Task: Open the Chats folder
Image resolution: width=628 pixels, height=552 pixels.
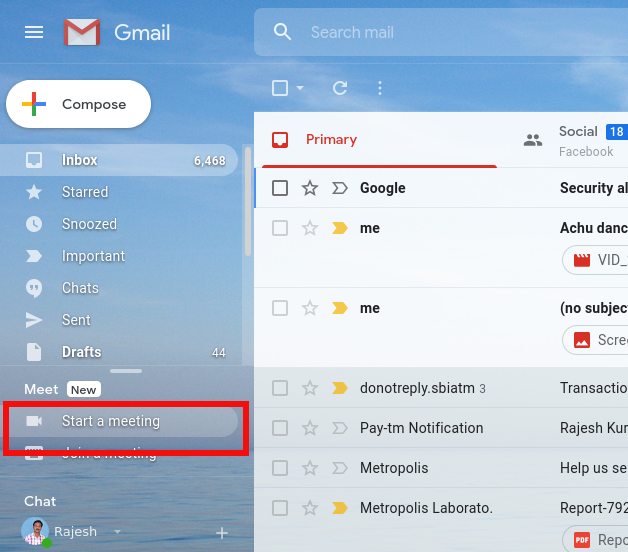Action: tap(119, 288)
